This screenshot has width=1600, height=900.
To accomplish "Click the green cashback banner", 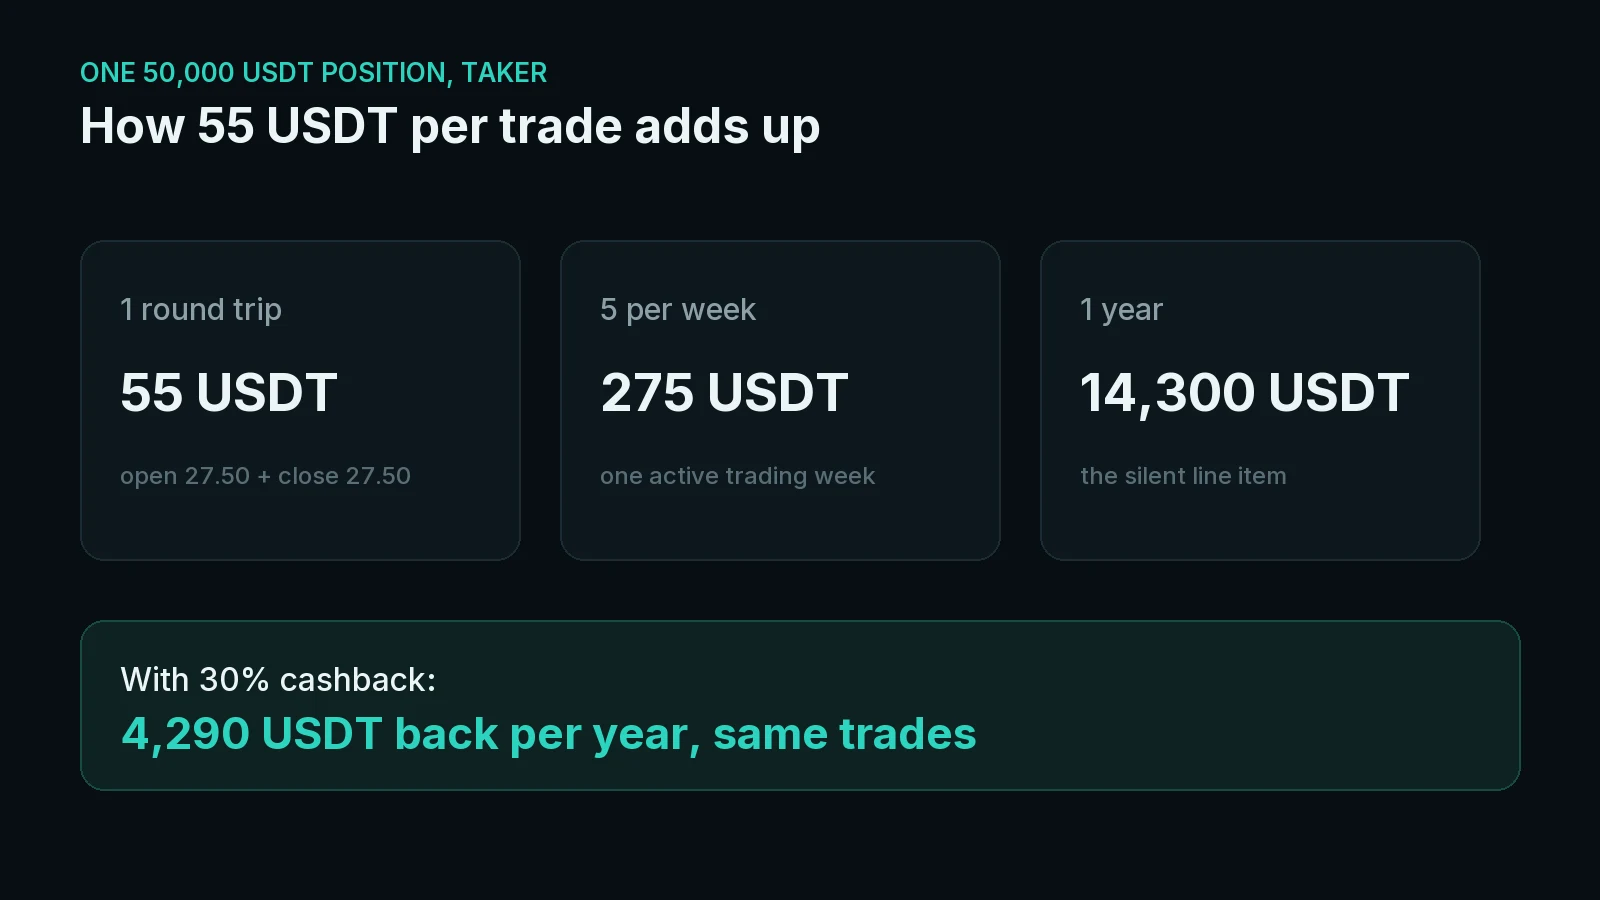I will (800, 705).
